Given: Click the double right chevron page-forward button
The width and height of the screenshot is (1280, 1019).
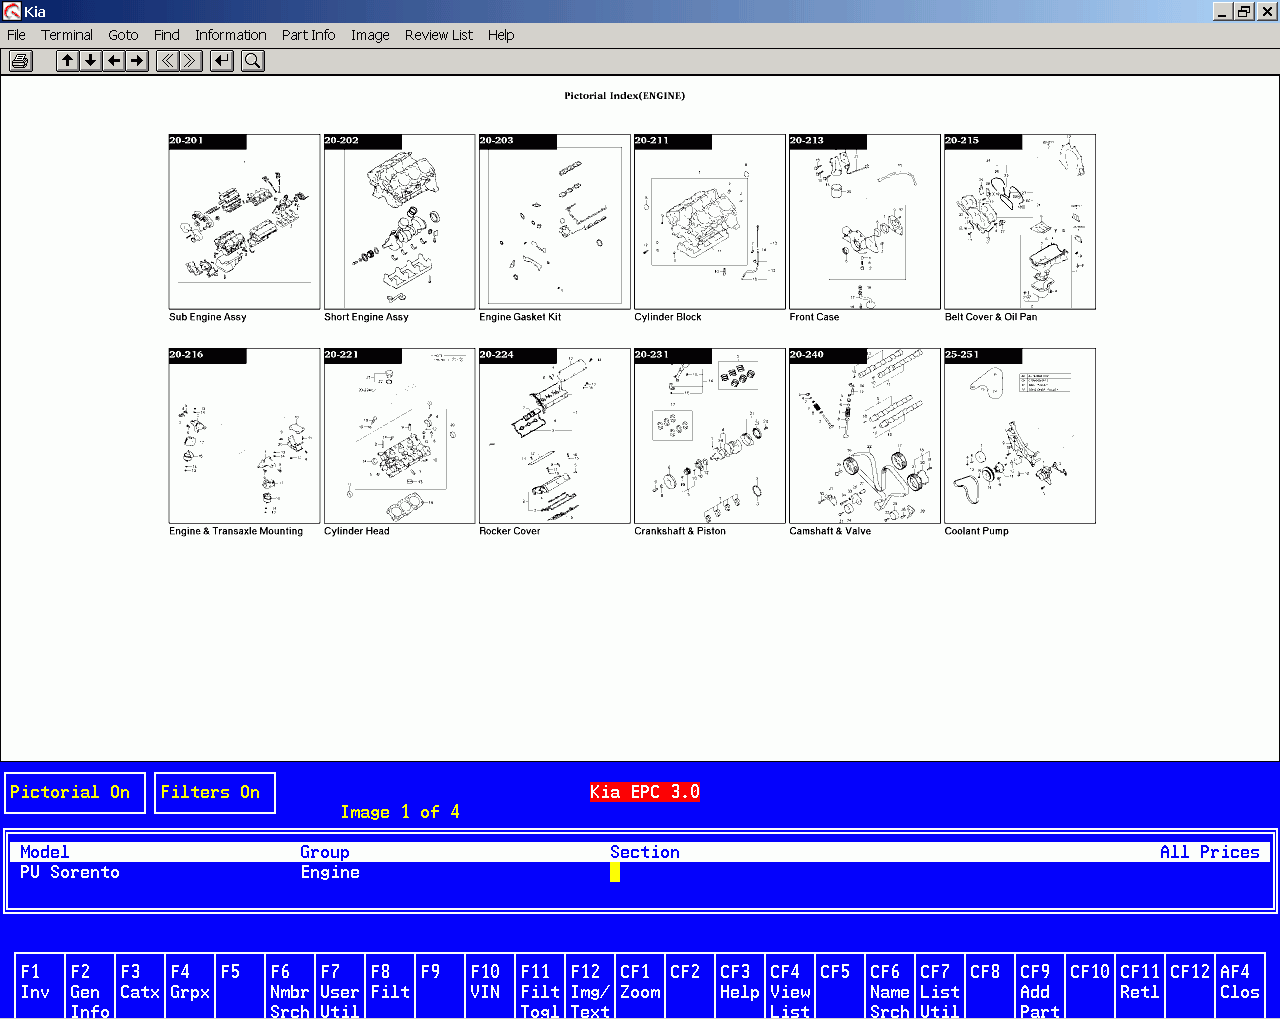Looking at the screenshot, I should pyautogui.click(x=191, y=61).
